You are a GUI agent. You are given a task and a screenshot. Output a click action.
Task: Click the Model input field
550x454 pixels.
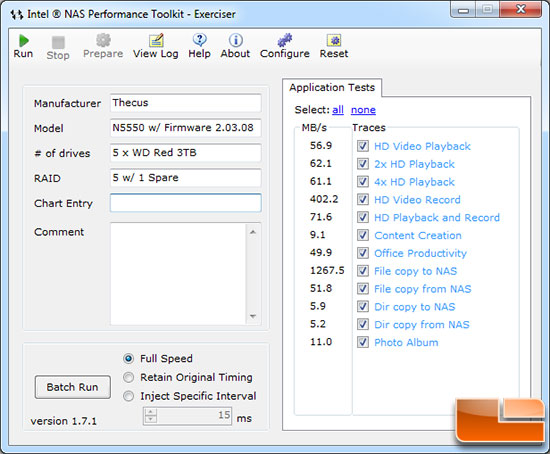186,128
